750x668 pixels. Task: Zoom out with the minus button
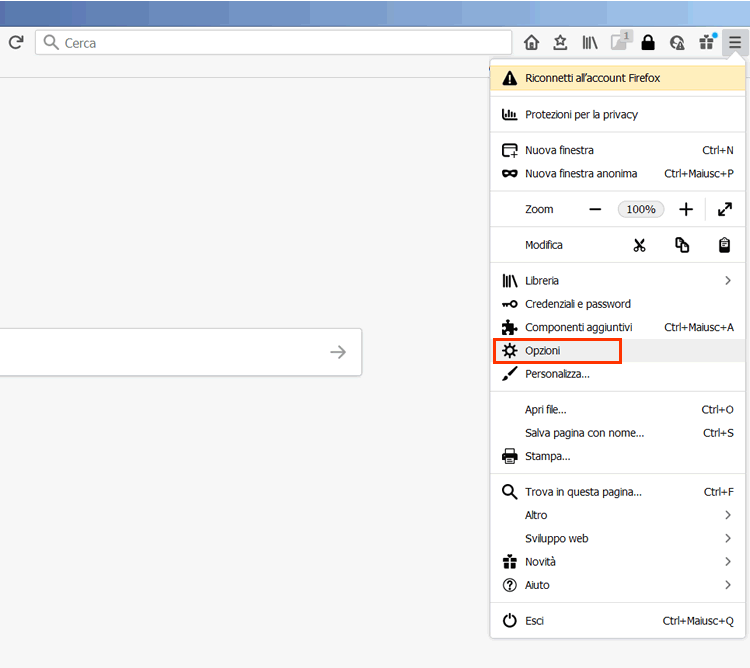point(595,209)
